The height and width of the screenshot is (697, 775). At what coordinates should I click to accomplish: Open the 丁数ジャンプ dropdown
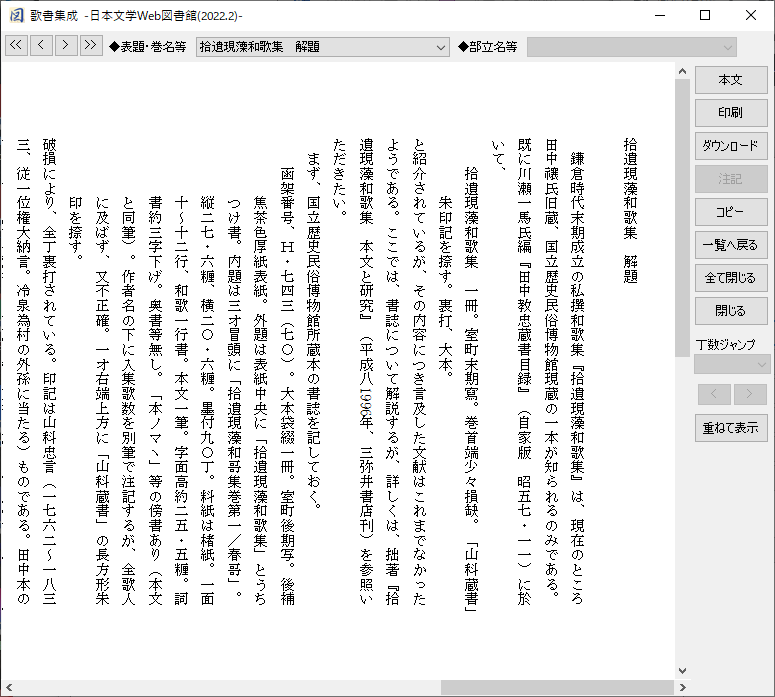pyautogui.click(x=732, y=365)
